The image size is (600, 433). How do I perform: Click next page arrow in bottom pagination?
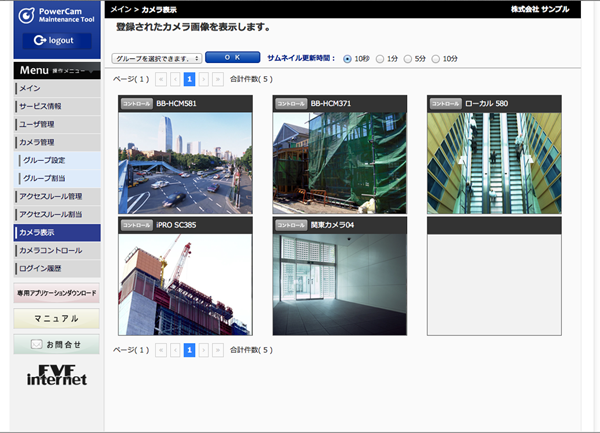tap(204, 350)
